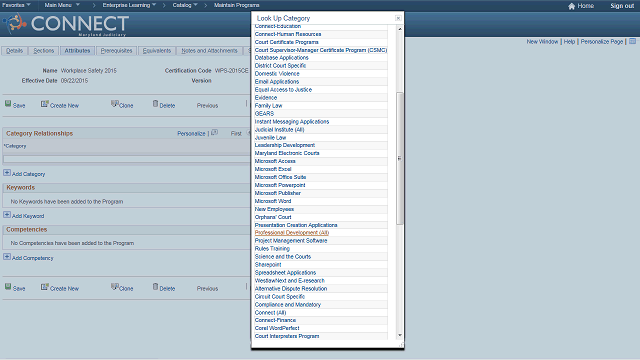Select Court Certificate Programs category

tap(287, 42)
